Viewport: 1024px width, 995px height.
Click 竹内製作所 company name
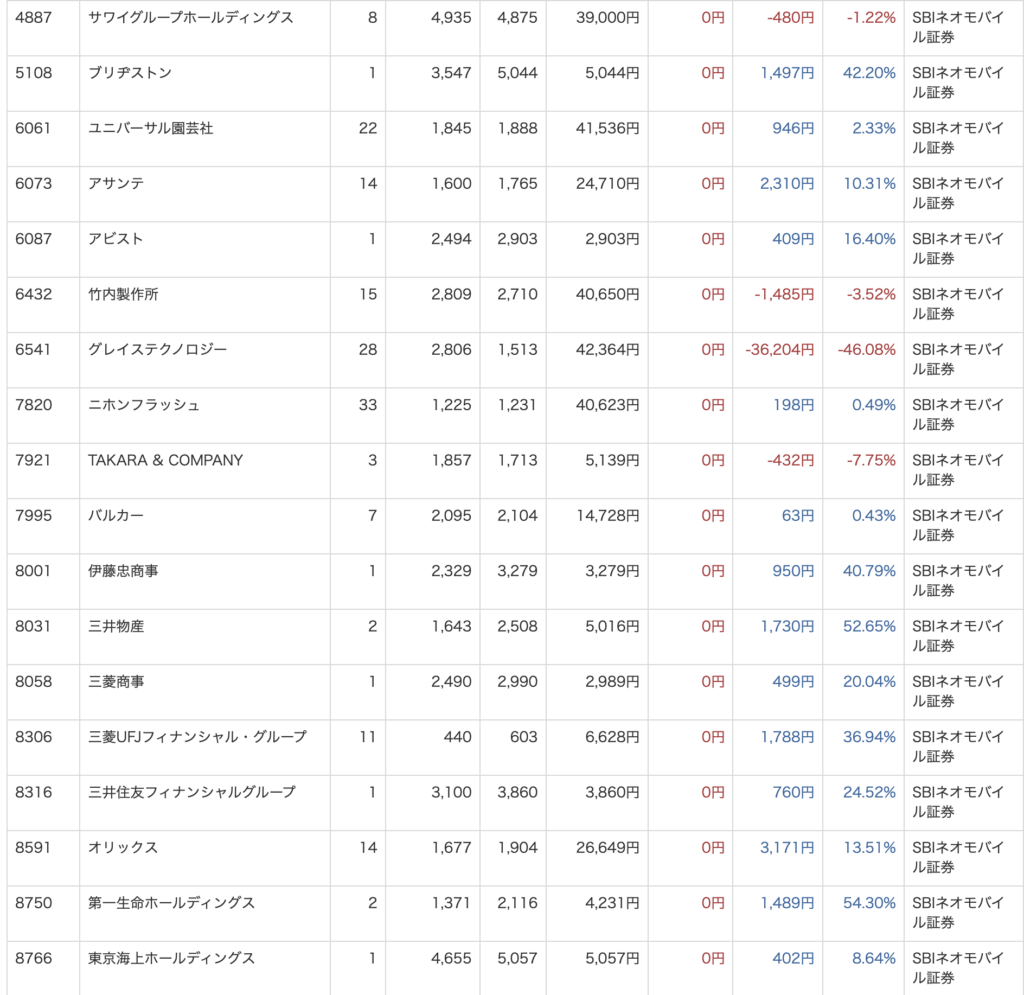coord(123,294)
